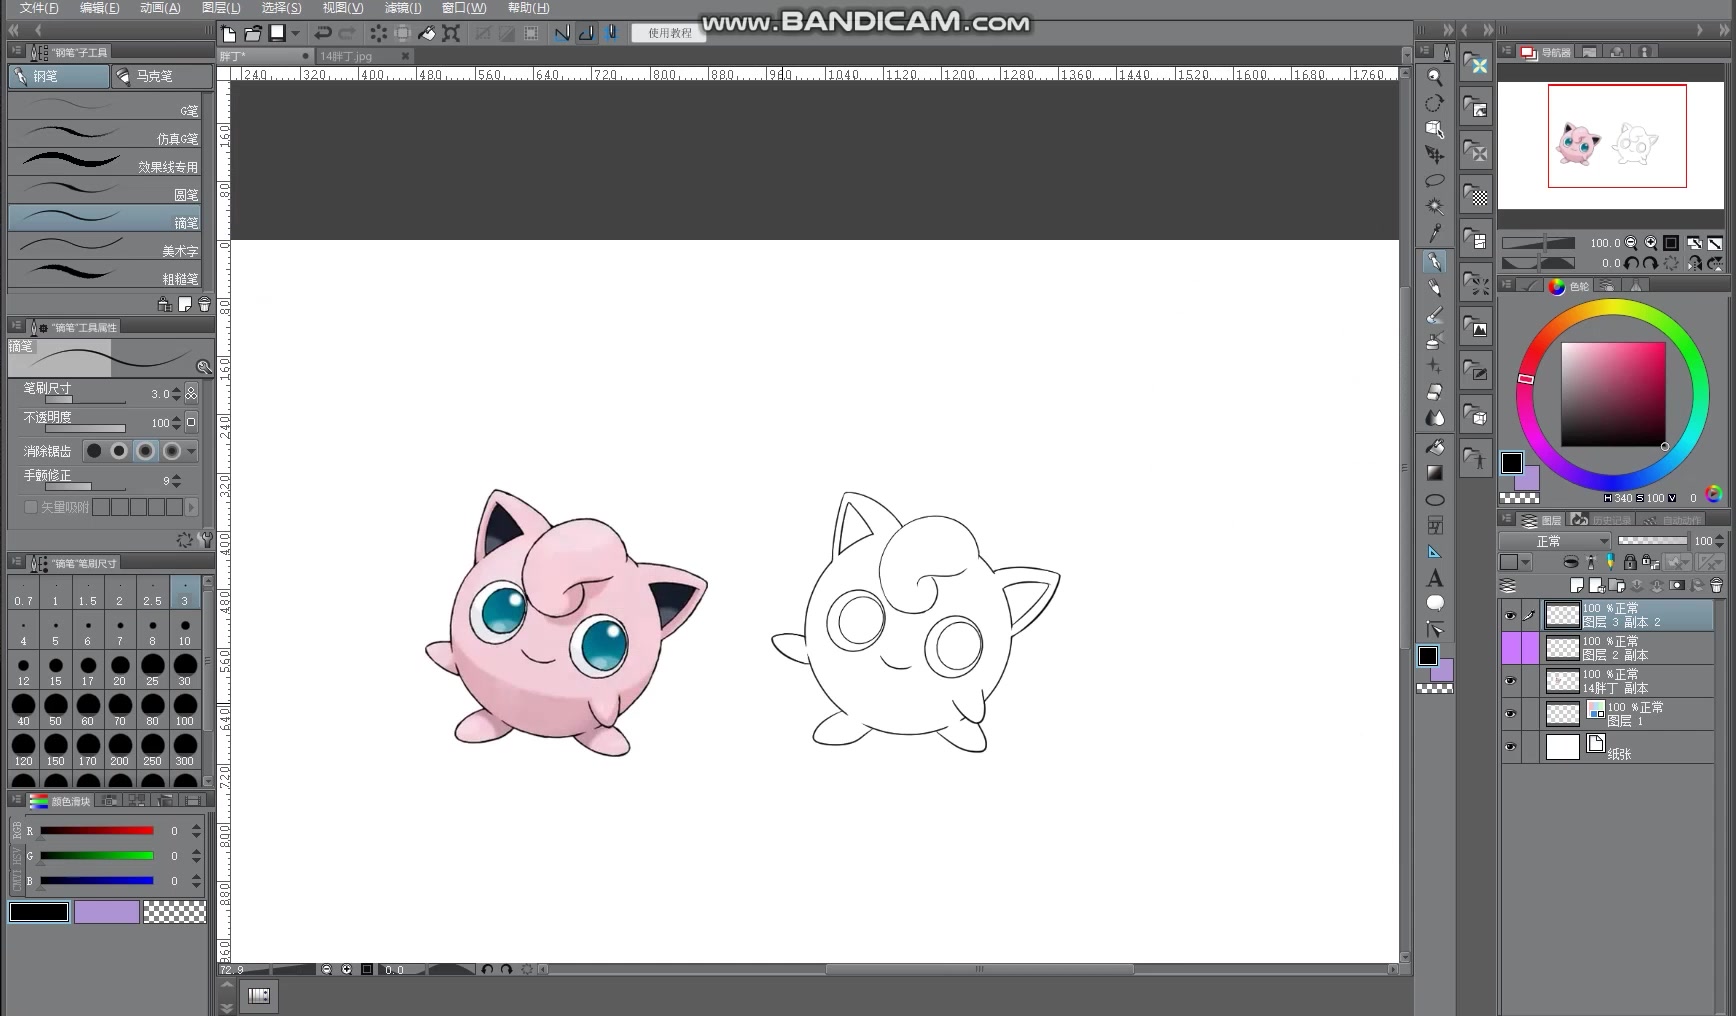Open the Navigator panel menu

tap(1506, 51)
